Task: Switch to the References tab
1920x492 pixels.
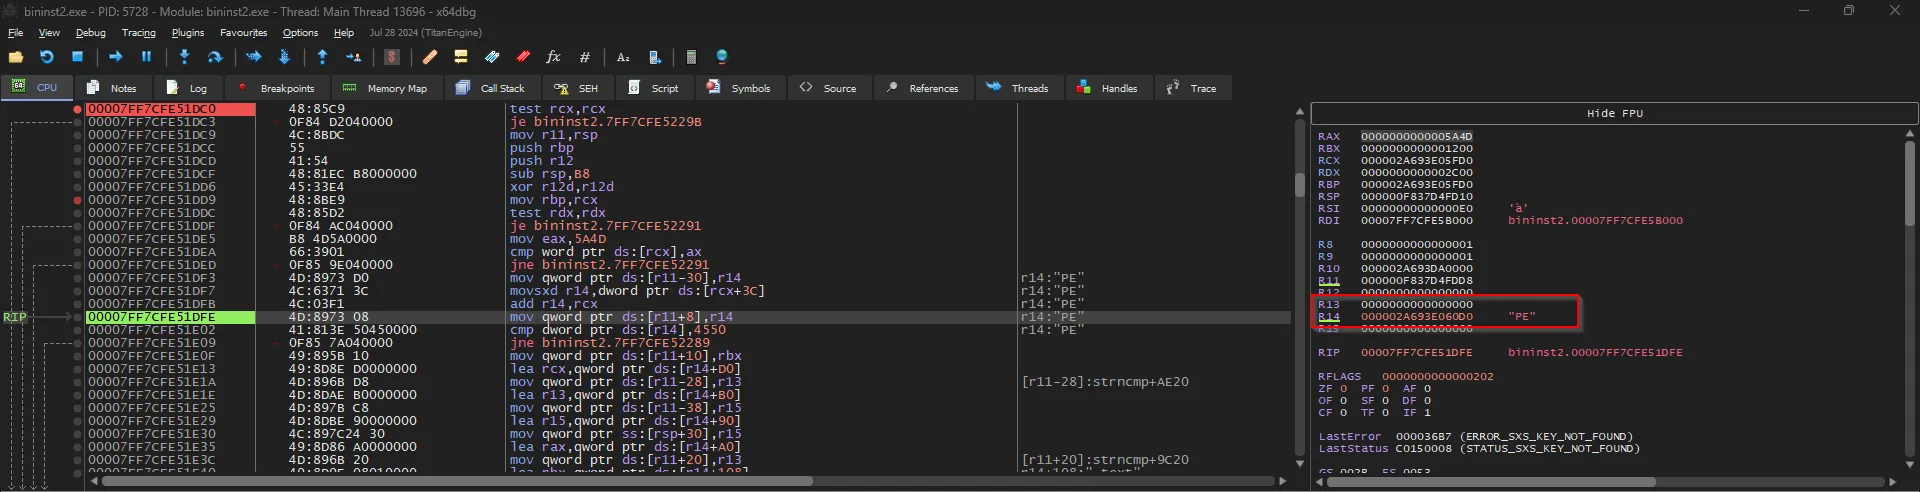Action: pos(923,88)
